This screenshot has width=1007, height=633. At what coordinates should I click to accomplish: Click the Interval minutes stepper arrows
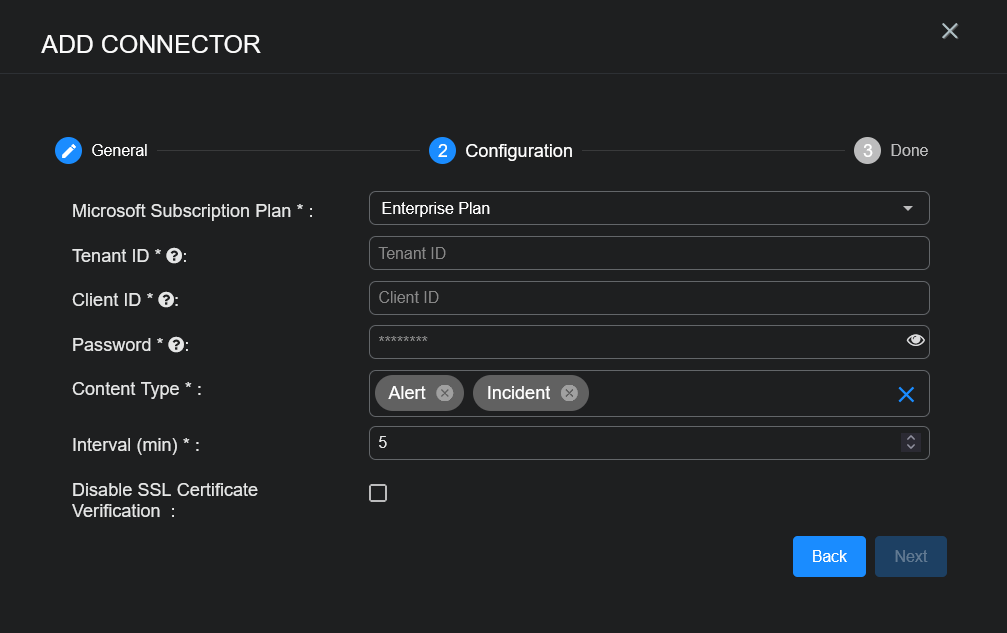coord(910,442)
